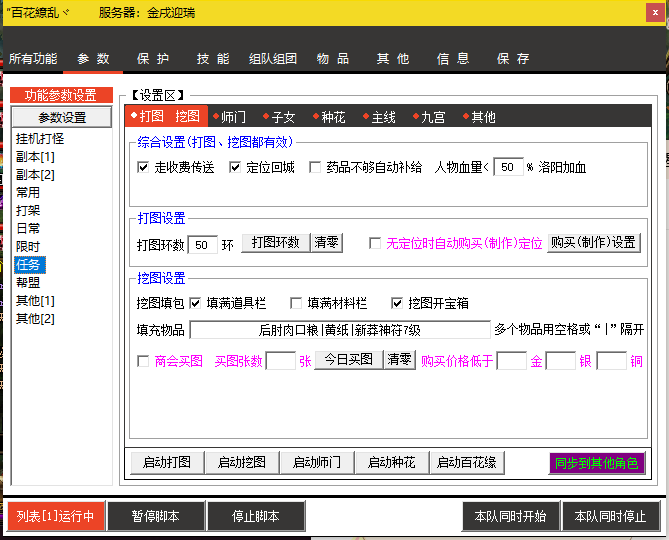Viewport: 669px width, 540px height.
Task: Select the 九宫 settings tab
Action: point(429,116)
